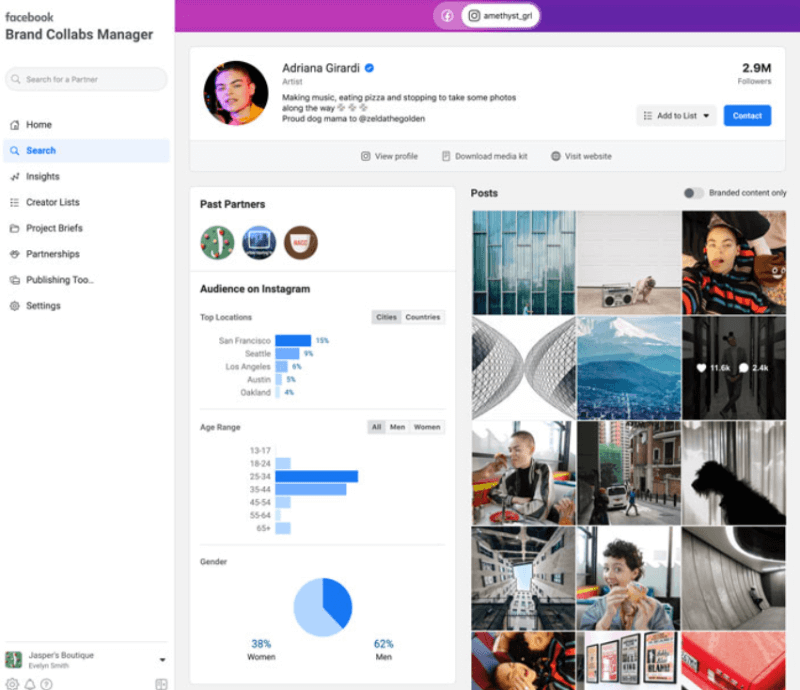Click the Project Briefs folder icon
Image resolution: width=800 pixels, height=690 pixels.
15,228
